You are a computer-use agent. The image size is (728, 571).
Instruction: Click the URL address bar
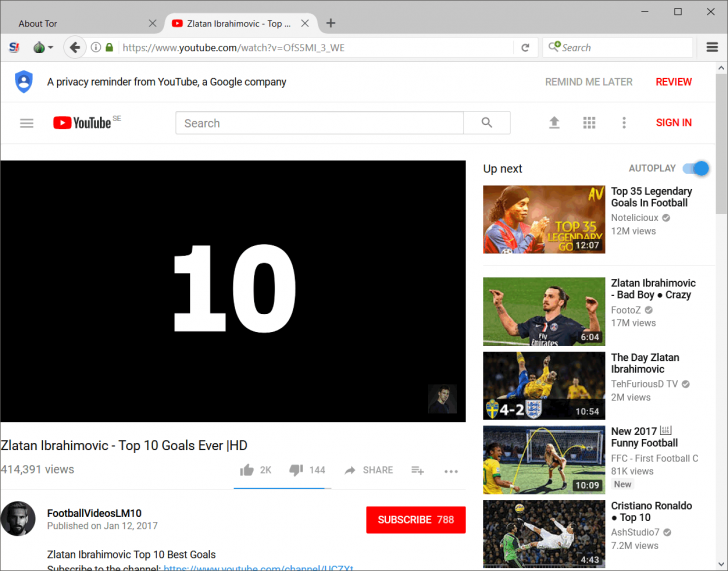tap(316, 47)
